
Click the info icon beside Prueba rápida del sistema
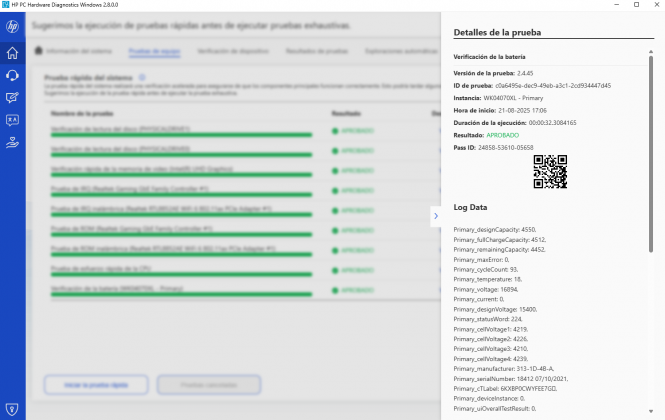(142, 78)
